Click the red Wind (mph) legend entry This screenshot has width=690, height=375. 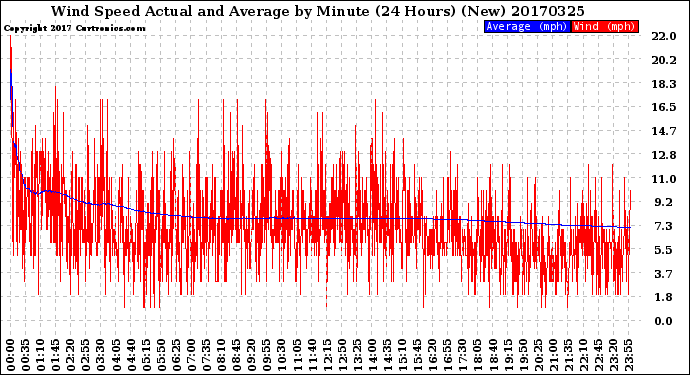[x=604, y=26]
